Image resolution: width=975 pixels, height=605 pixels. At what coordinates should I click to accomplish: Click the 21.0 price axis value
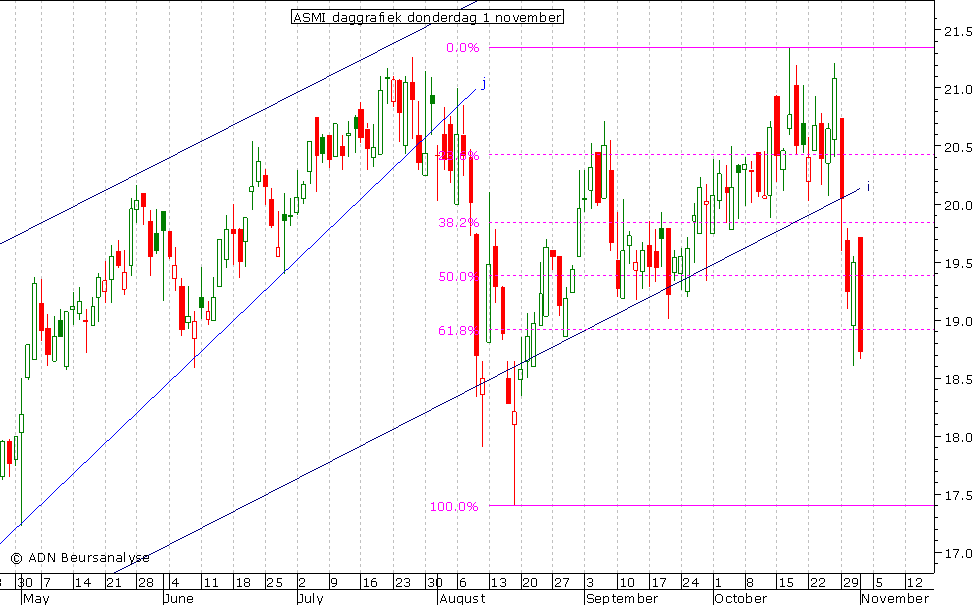point(958,90)
